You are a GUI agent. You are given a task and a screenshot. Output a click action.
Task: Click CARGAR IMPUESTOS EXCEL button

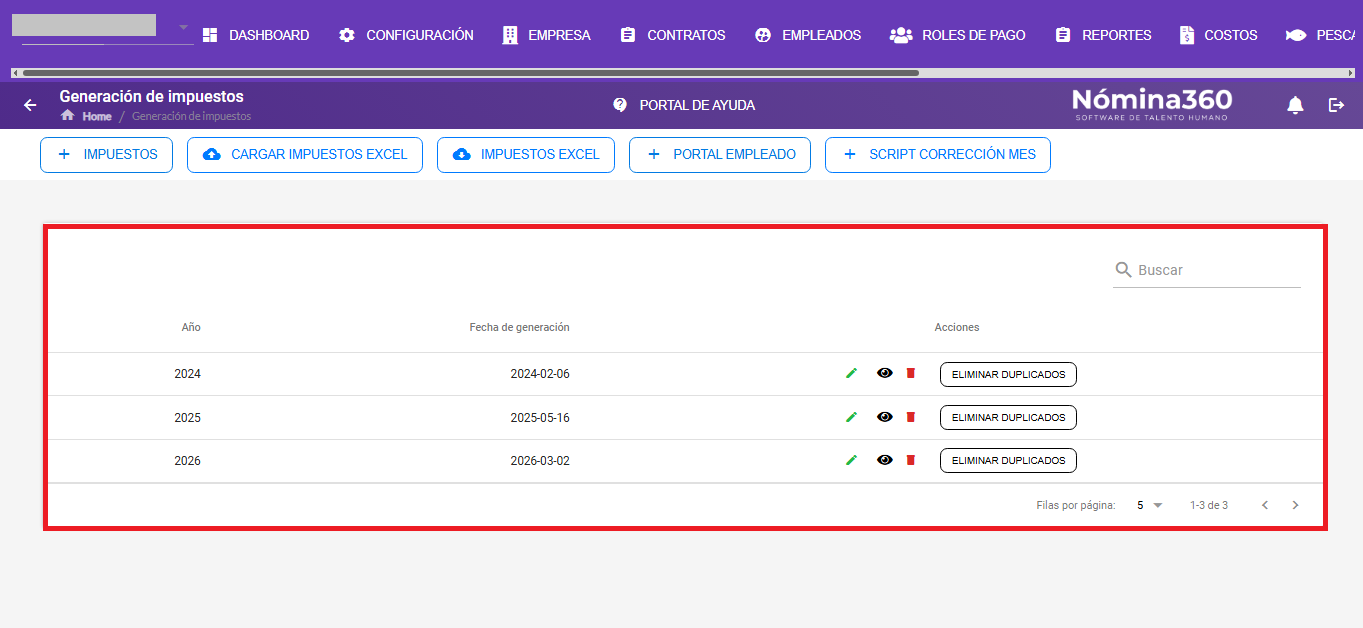click(x=305, y=155)
